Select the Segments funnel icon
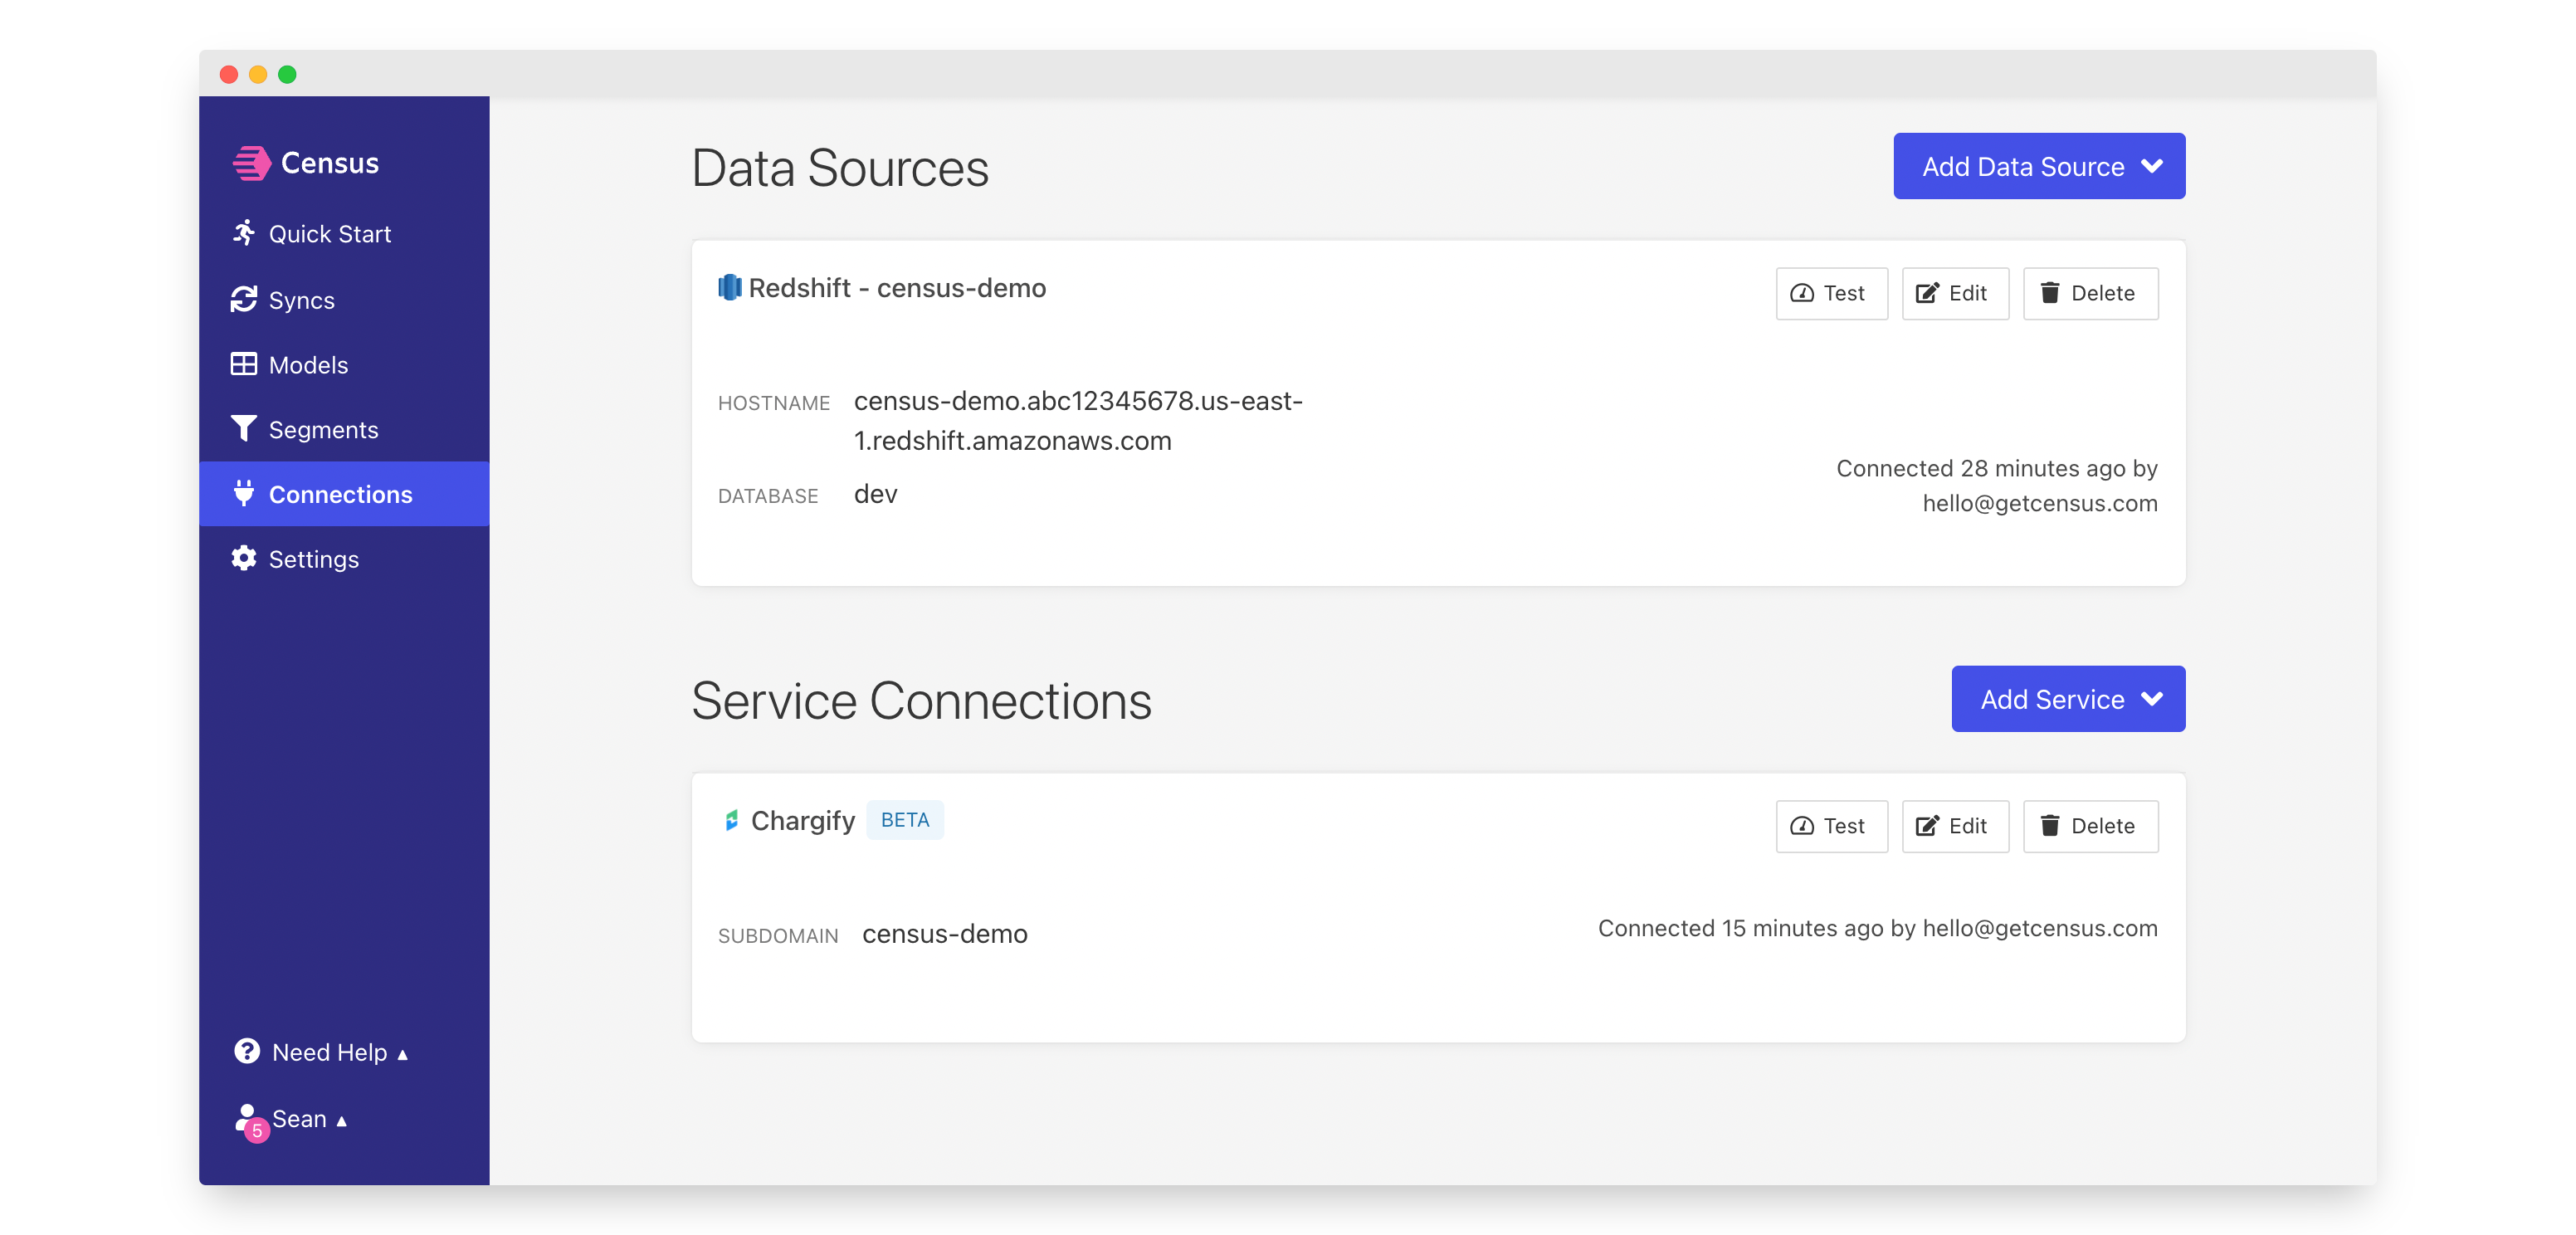The width and height of the screenshot is (2576, 1235). [x=243, y=429]
